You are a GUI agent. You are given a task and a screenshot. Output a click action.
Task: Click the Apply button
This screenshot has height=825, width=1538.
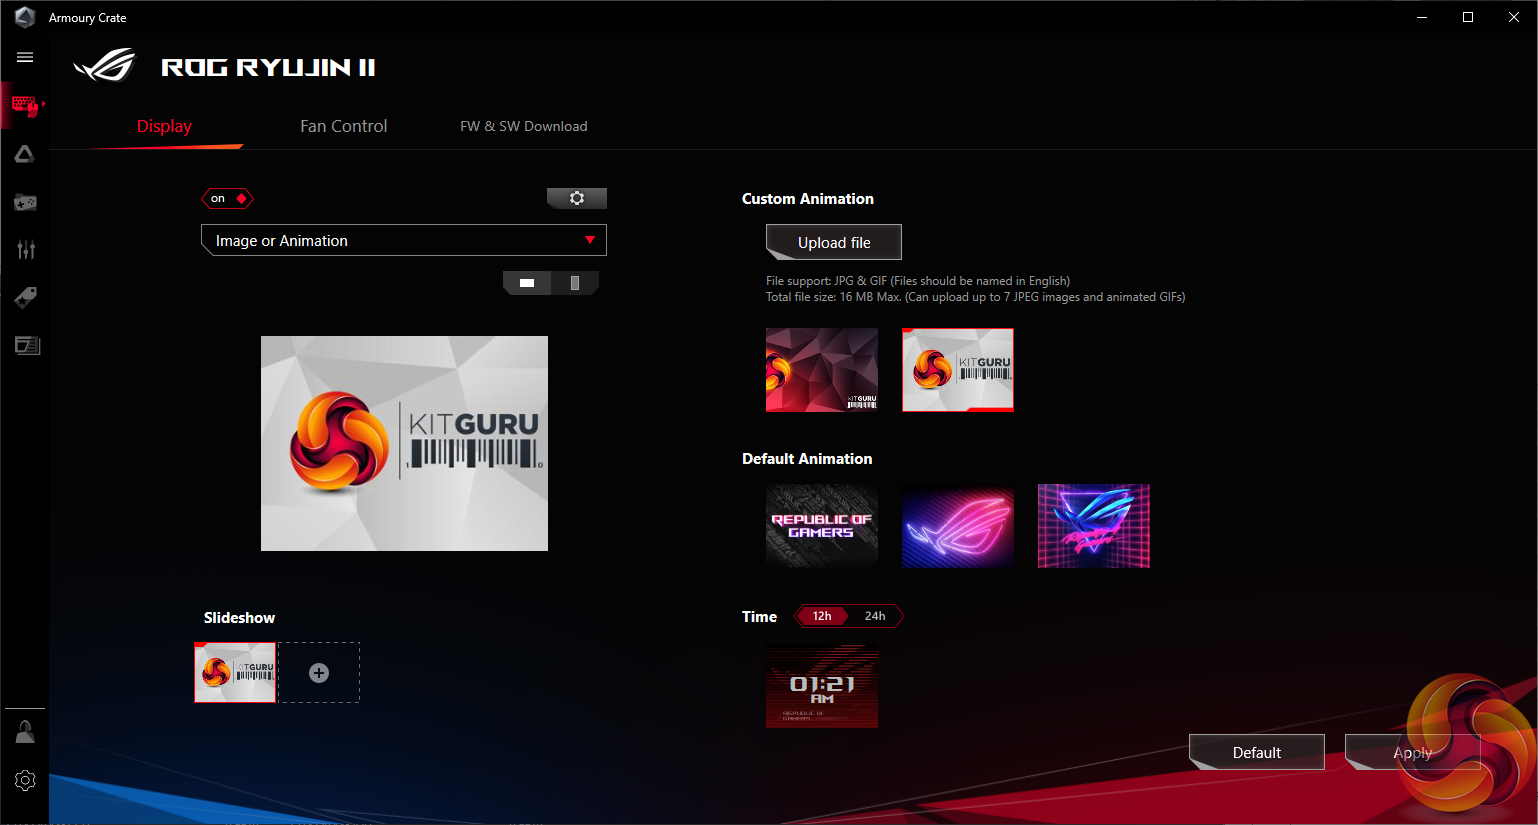coord(1413,752)
